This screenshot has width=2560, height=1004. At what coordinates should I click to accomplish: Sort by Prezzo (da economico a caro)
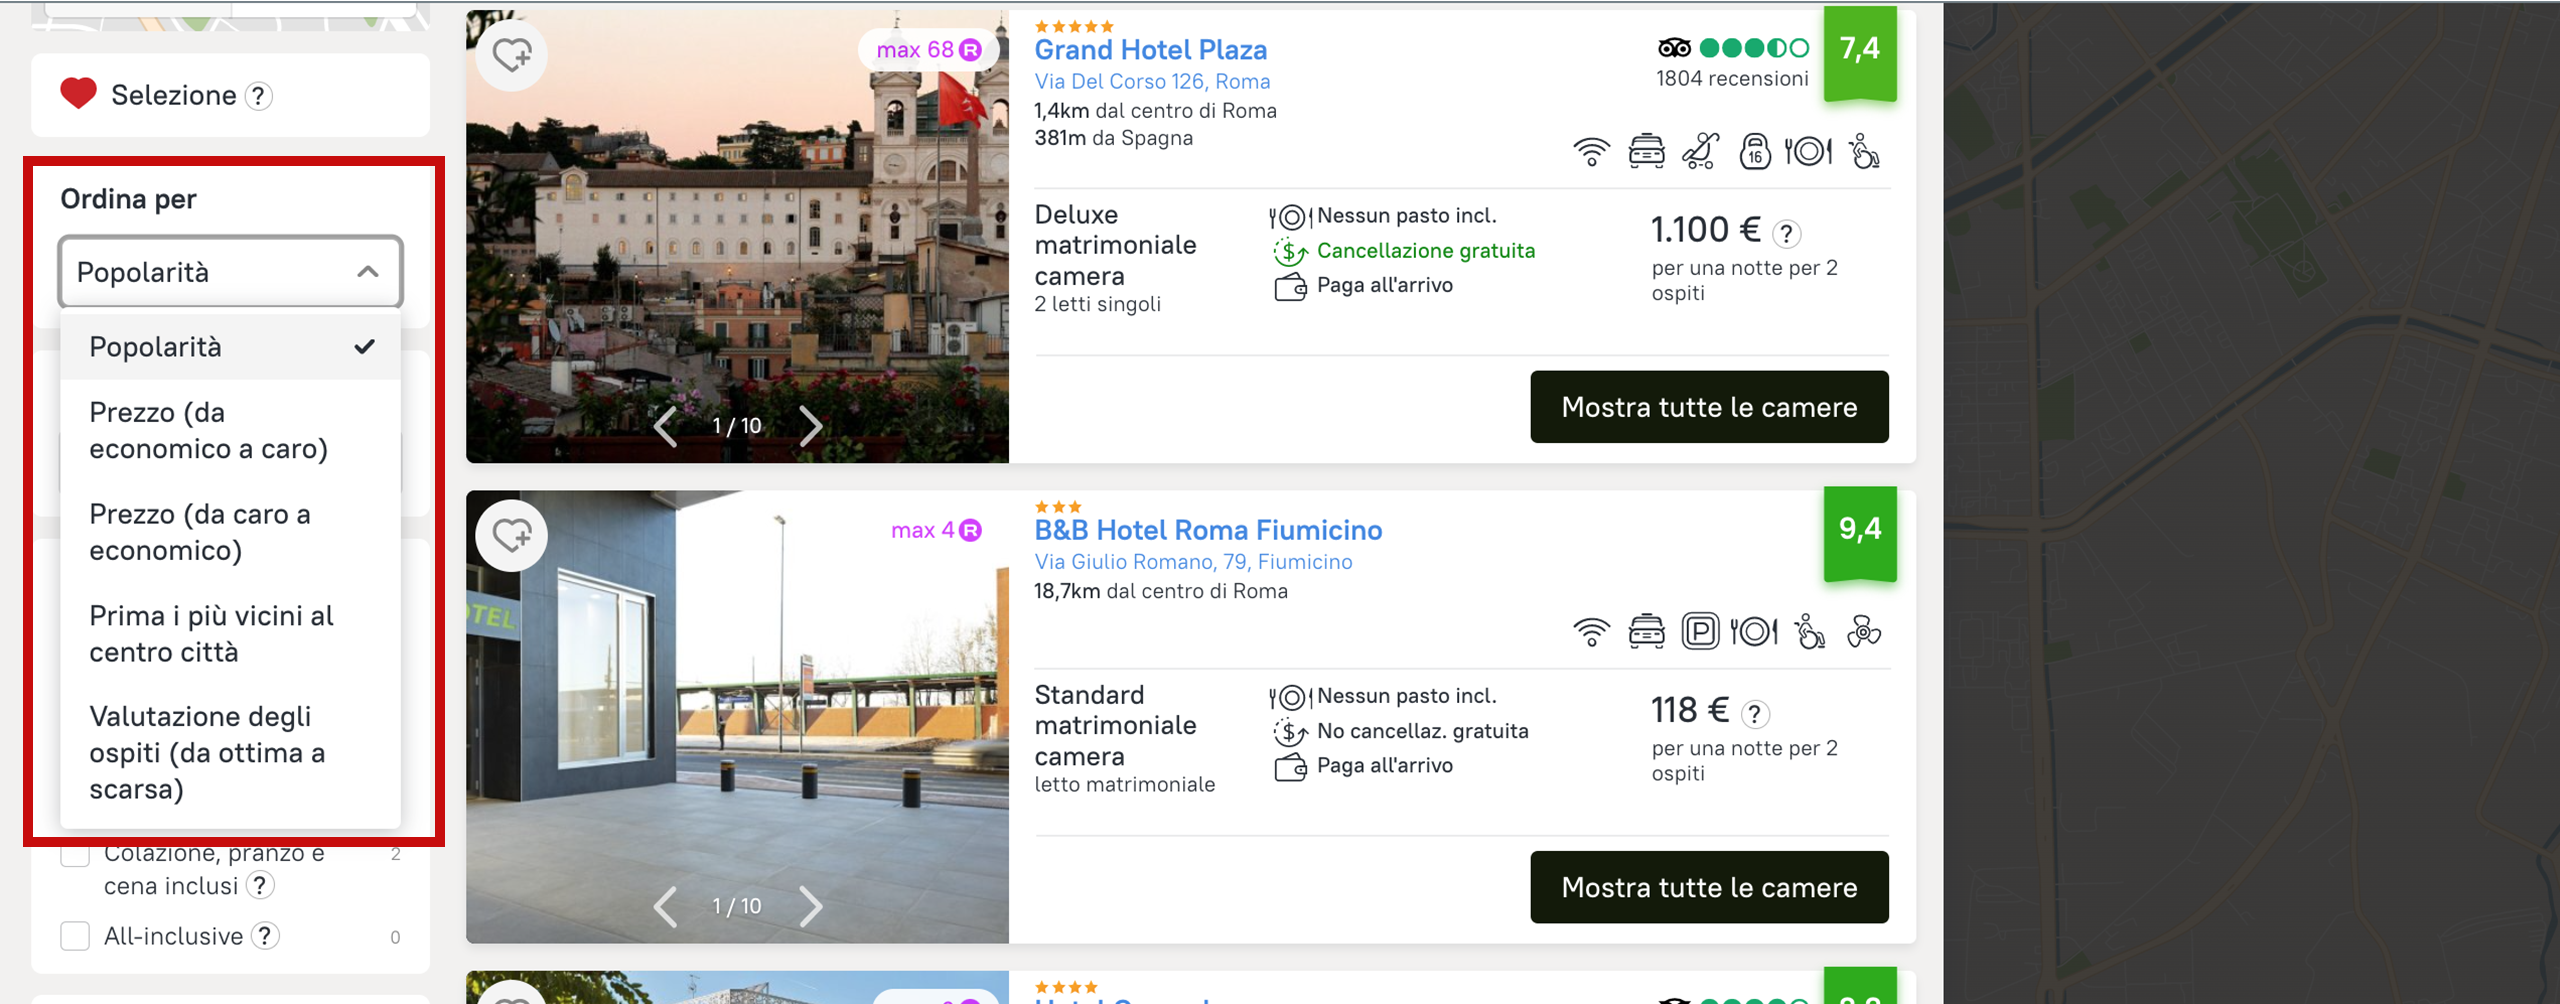pyautogui.click(x=208, y=431)
